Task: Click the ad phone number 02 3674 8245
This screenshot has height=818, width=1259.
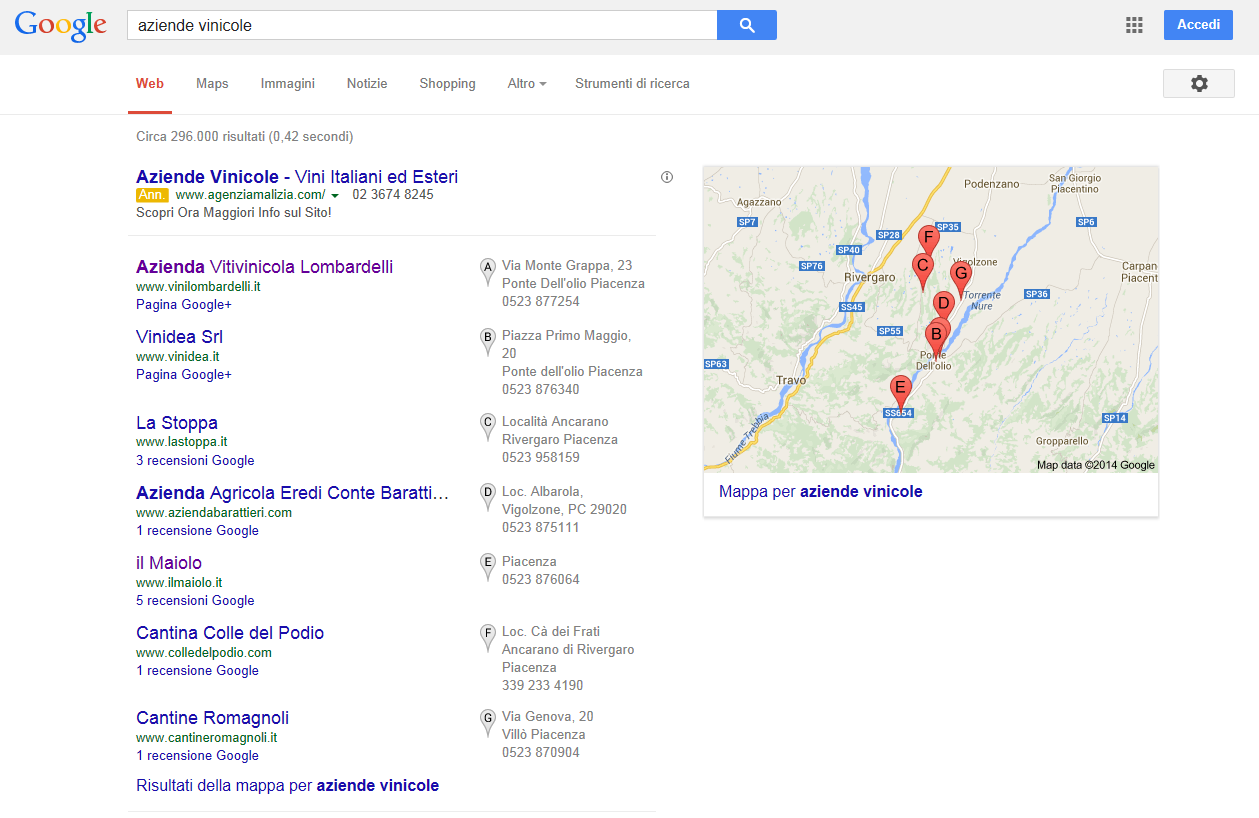Action: 393,195
